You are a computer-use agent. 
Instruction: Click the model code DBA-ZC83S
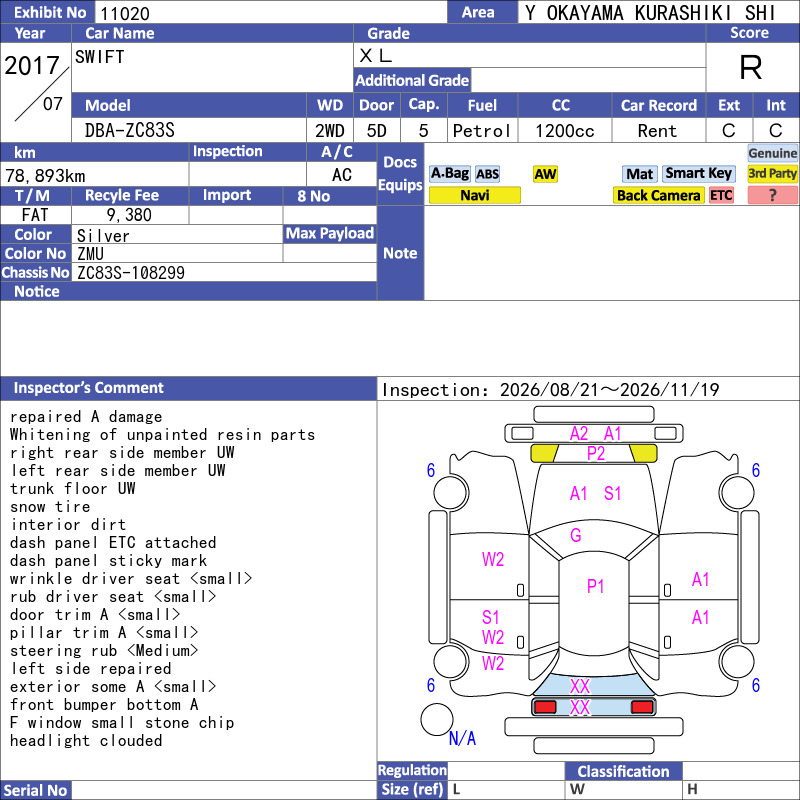coord(130,131)
